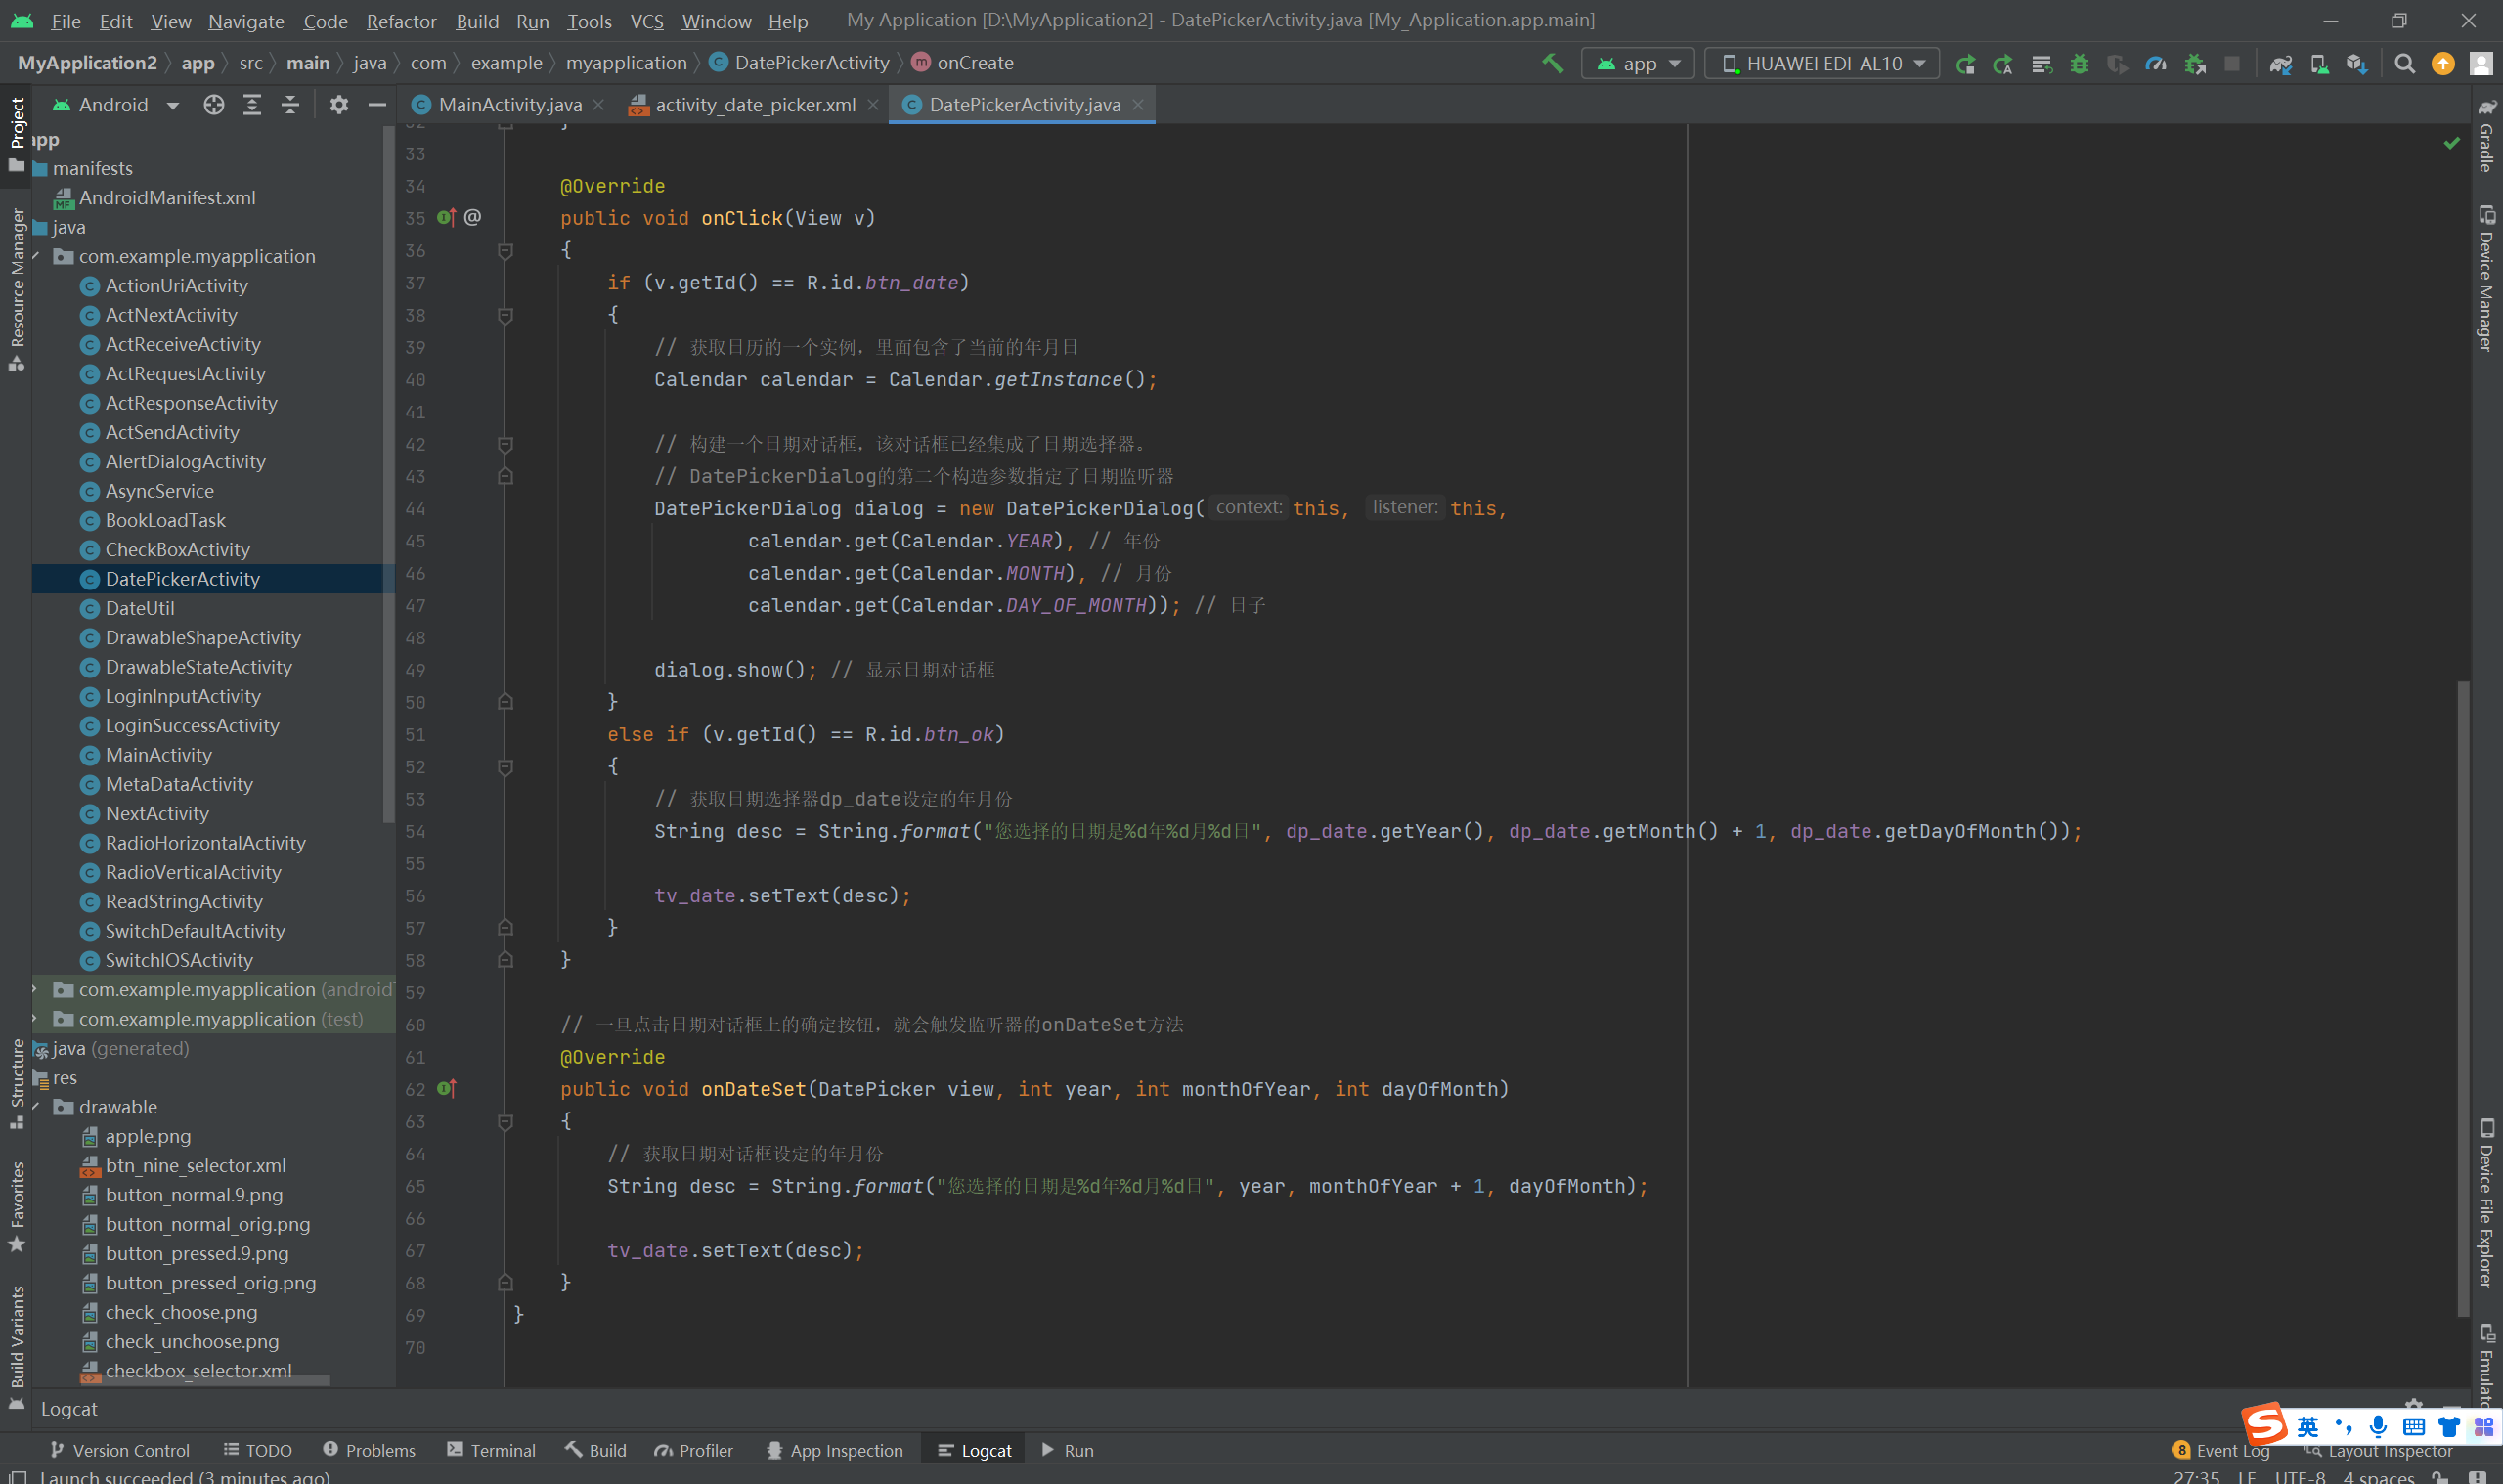Expand com.example.myapplication (test) package
This screenshot has width=2503, height=1484.
coord(36,1018)
